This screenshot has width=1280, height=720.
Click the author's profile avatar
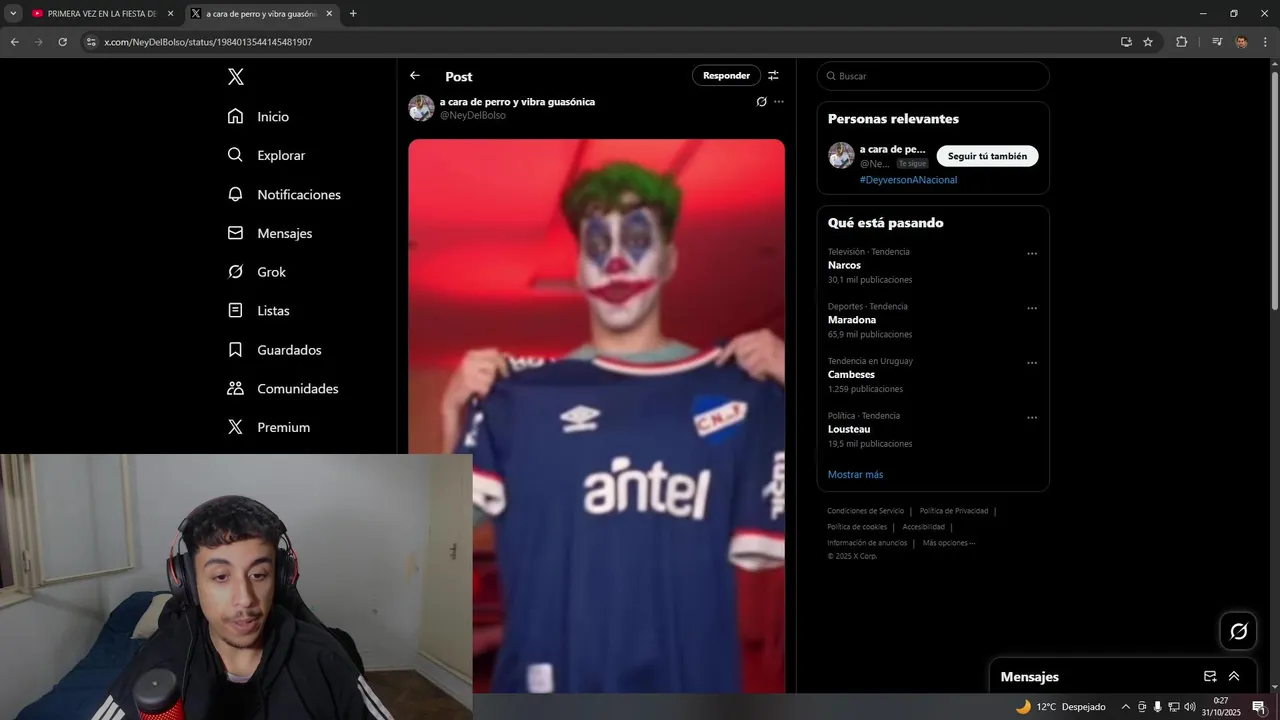[421, 108]
